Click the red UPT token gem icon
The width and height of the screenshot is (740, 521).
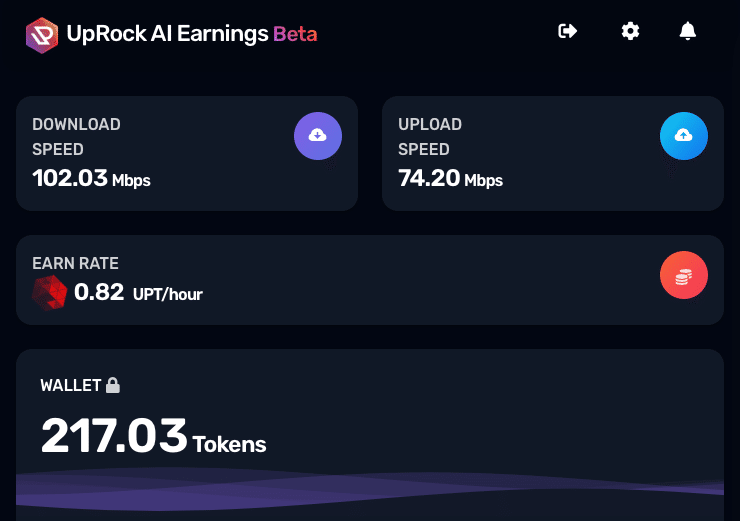coord(49,292)
